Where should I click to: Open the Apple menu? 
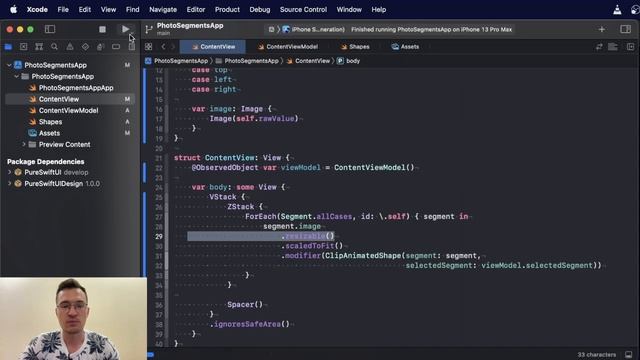(13, 9)
